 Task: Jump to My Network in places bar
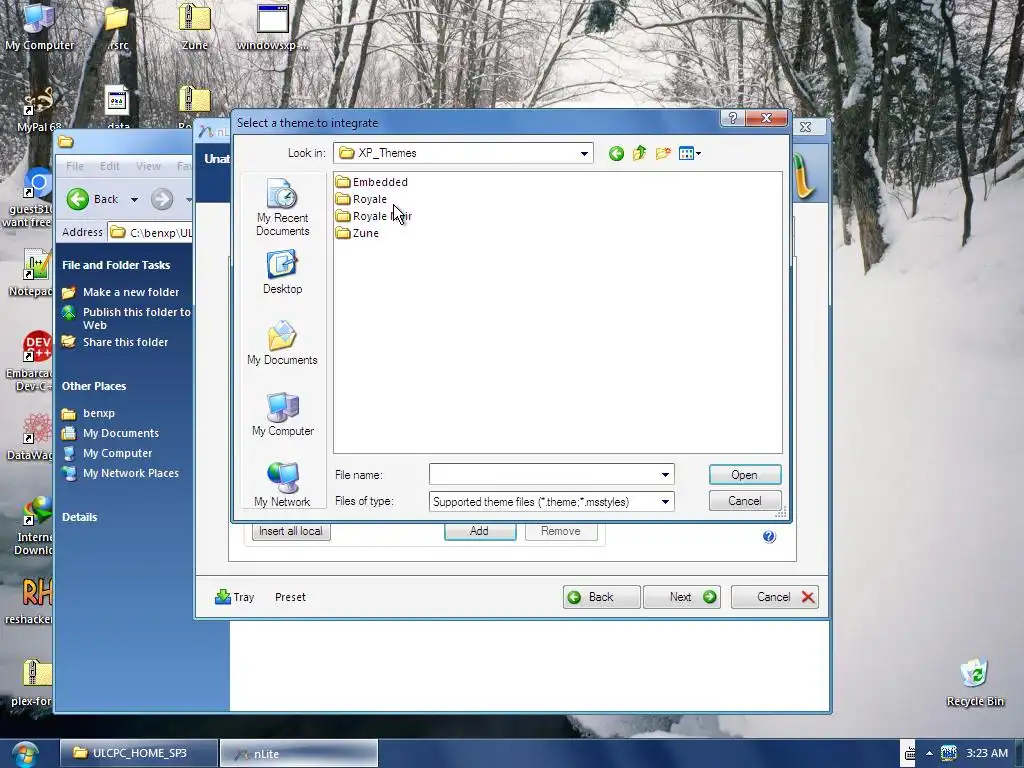(282, 485)
